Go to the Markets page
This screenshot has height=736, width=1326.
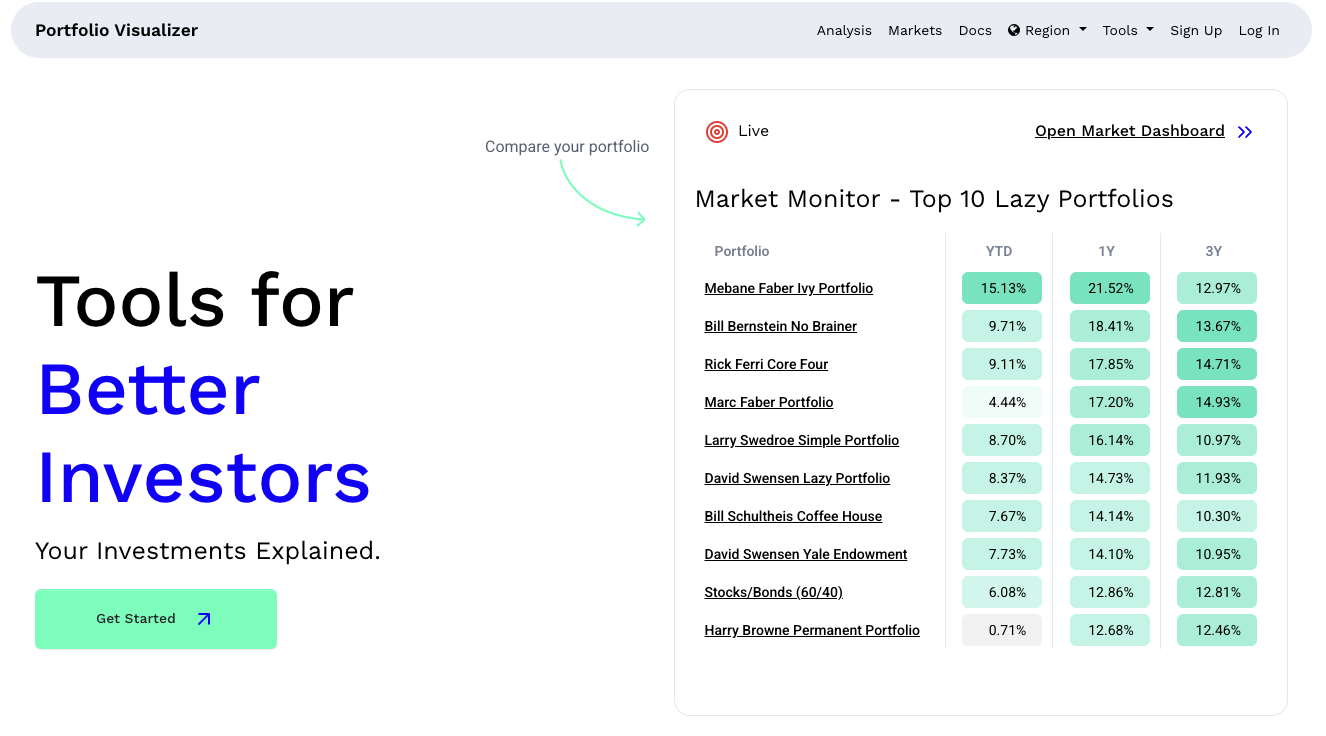point(915,30)
